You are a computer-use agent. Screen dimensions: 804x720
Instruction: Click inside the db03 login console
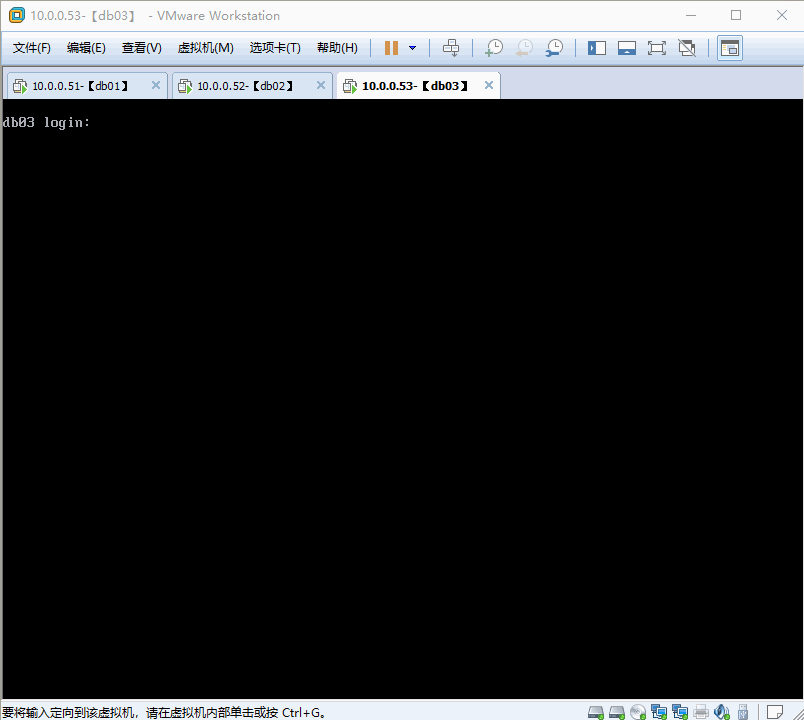(x=400, y=400)
